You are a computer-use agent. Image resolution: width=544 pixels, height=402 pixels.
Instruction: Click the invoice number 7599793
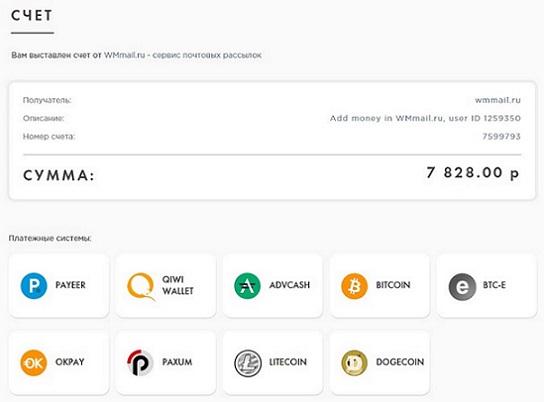[501, 136]
